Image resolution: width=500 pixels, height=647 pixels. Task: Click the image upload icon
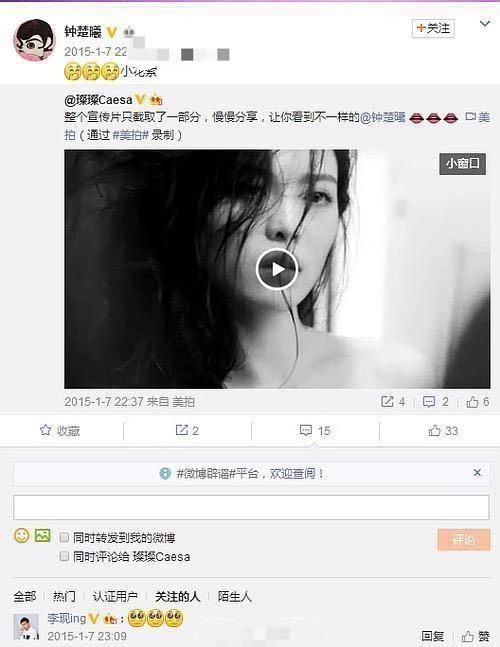click(42, 536)
